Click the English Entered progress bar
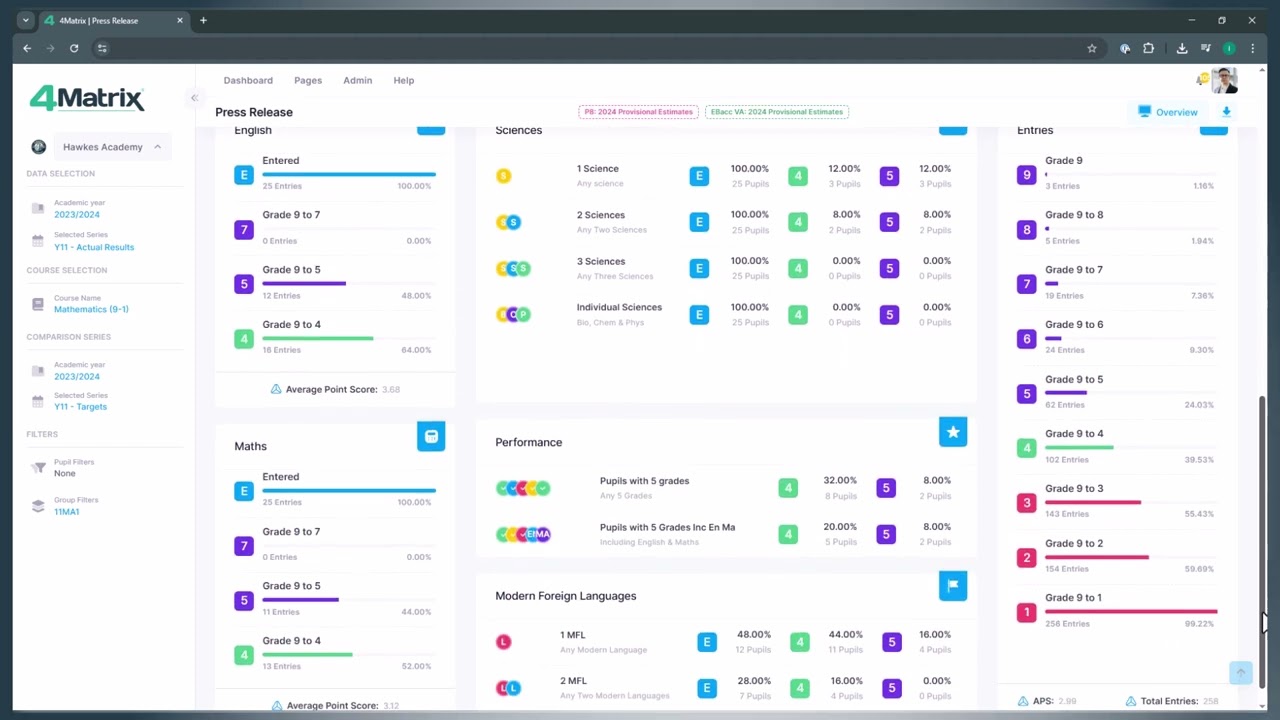The width and height of the screenshot is (1280, 720). pyautogui.click(x=349, y=174)
